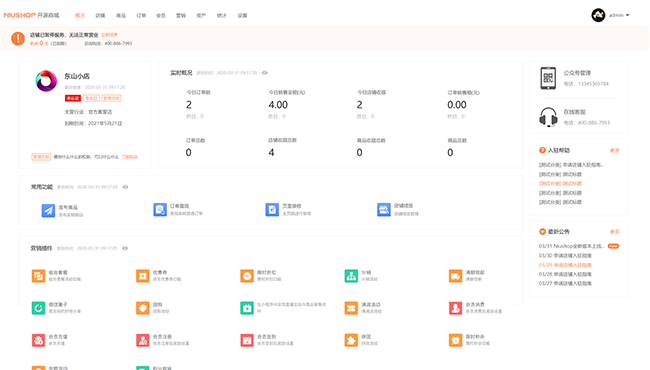The width and height of the screenshot is (650, 370).
Task: Open the first 入驻帮助 article
Action: click(x=571, y=165)
